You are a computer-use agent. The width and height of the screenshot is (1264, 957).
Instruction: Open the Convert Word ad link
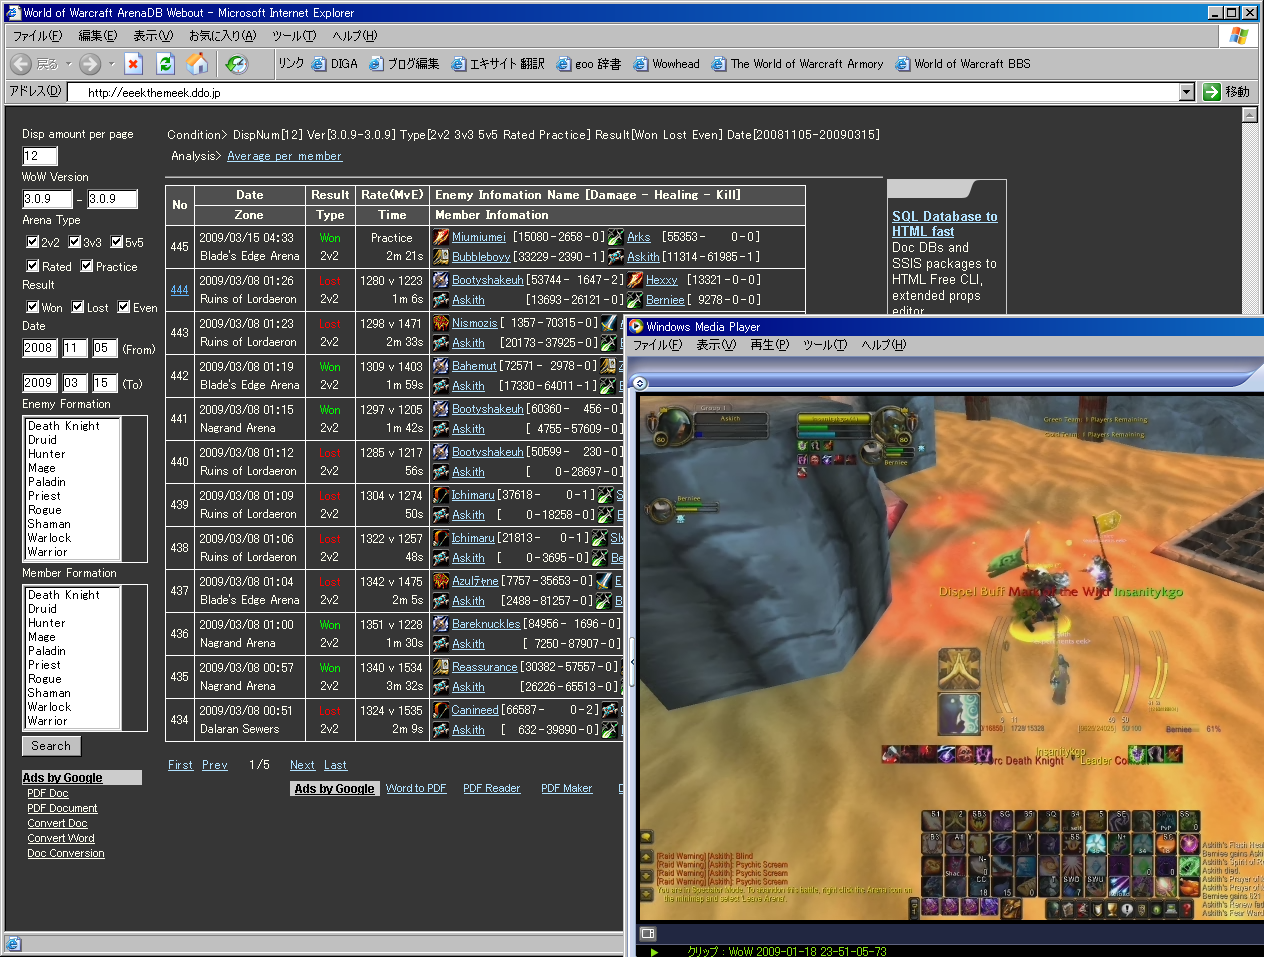tap(61, 838)
